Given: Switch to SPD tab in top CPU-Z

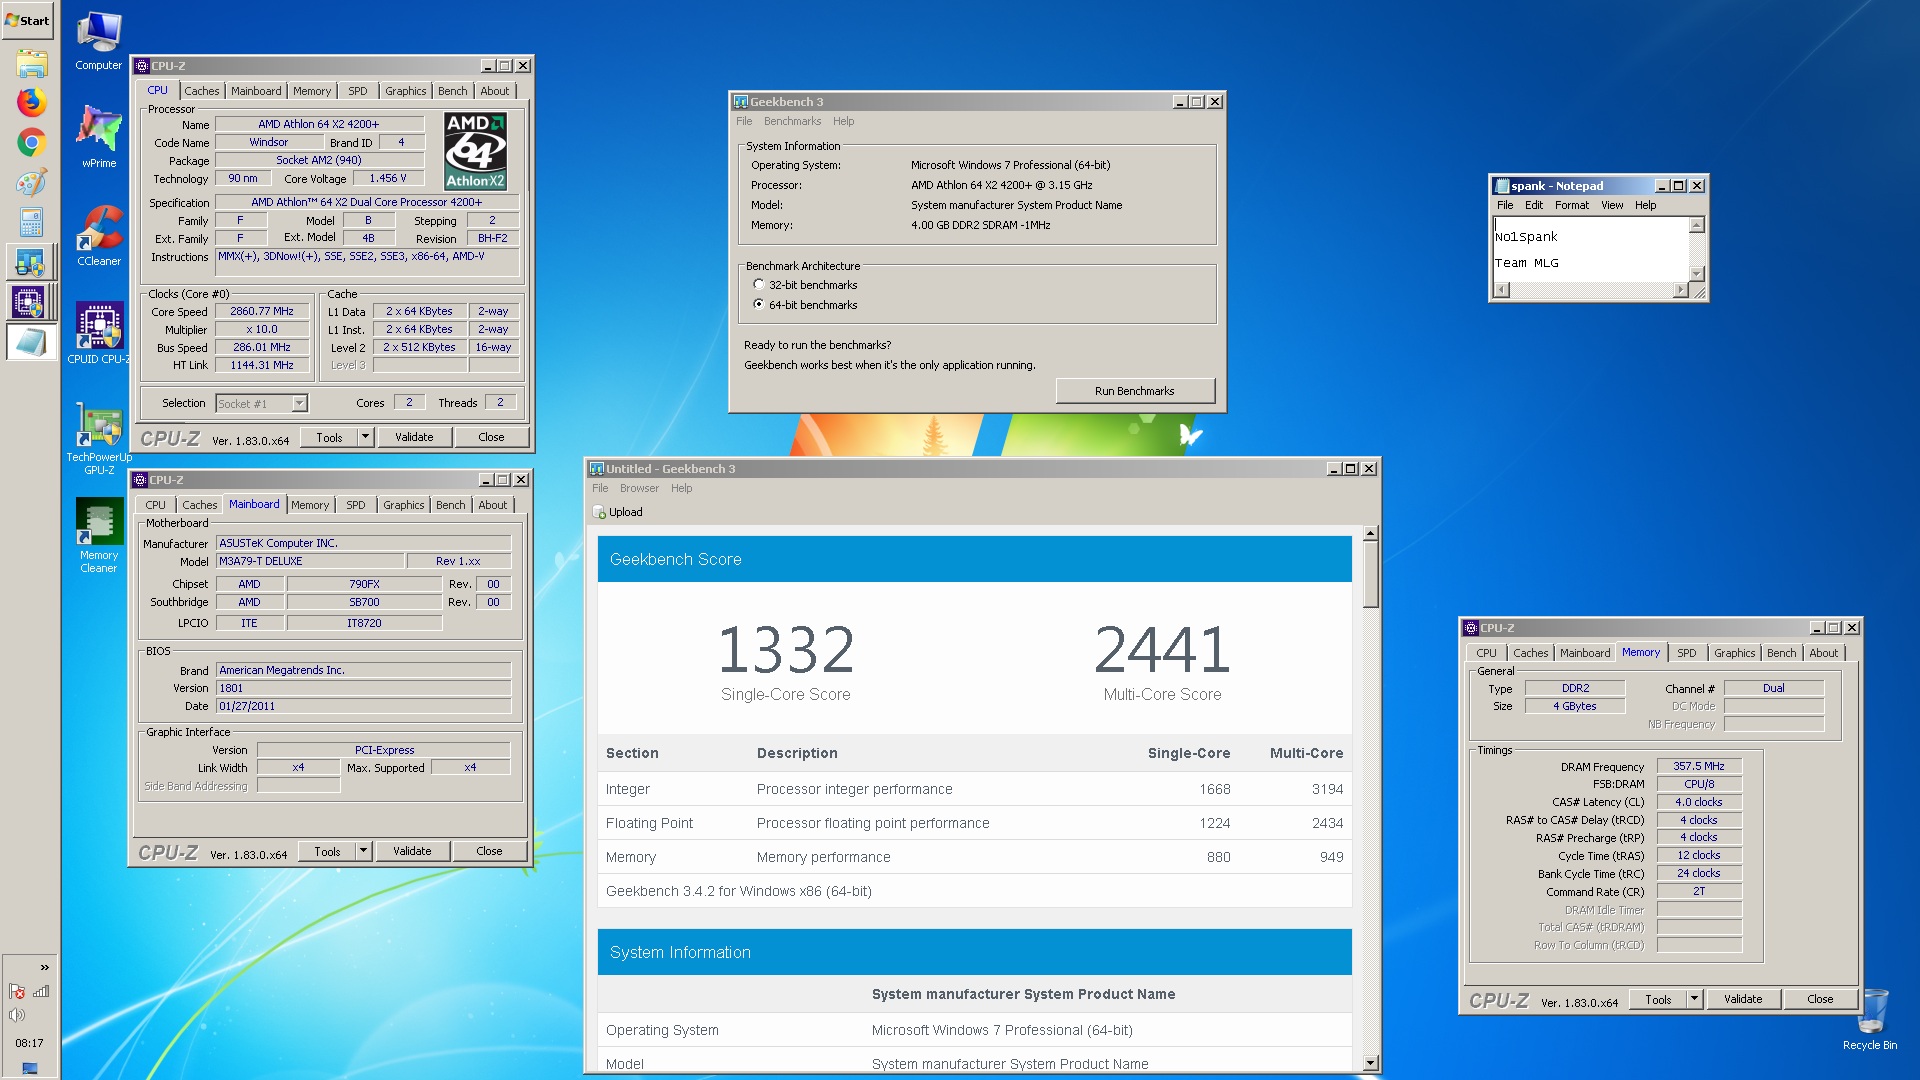Looking at the screenshot, I should pos(357,91).
